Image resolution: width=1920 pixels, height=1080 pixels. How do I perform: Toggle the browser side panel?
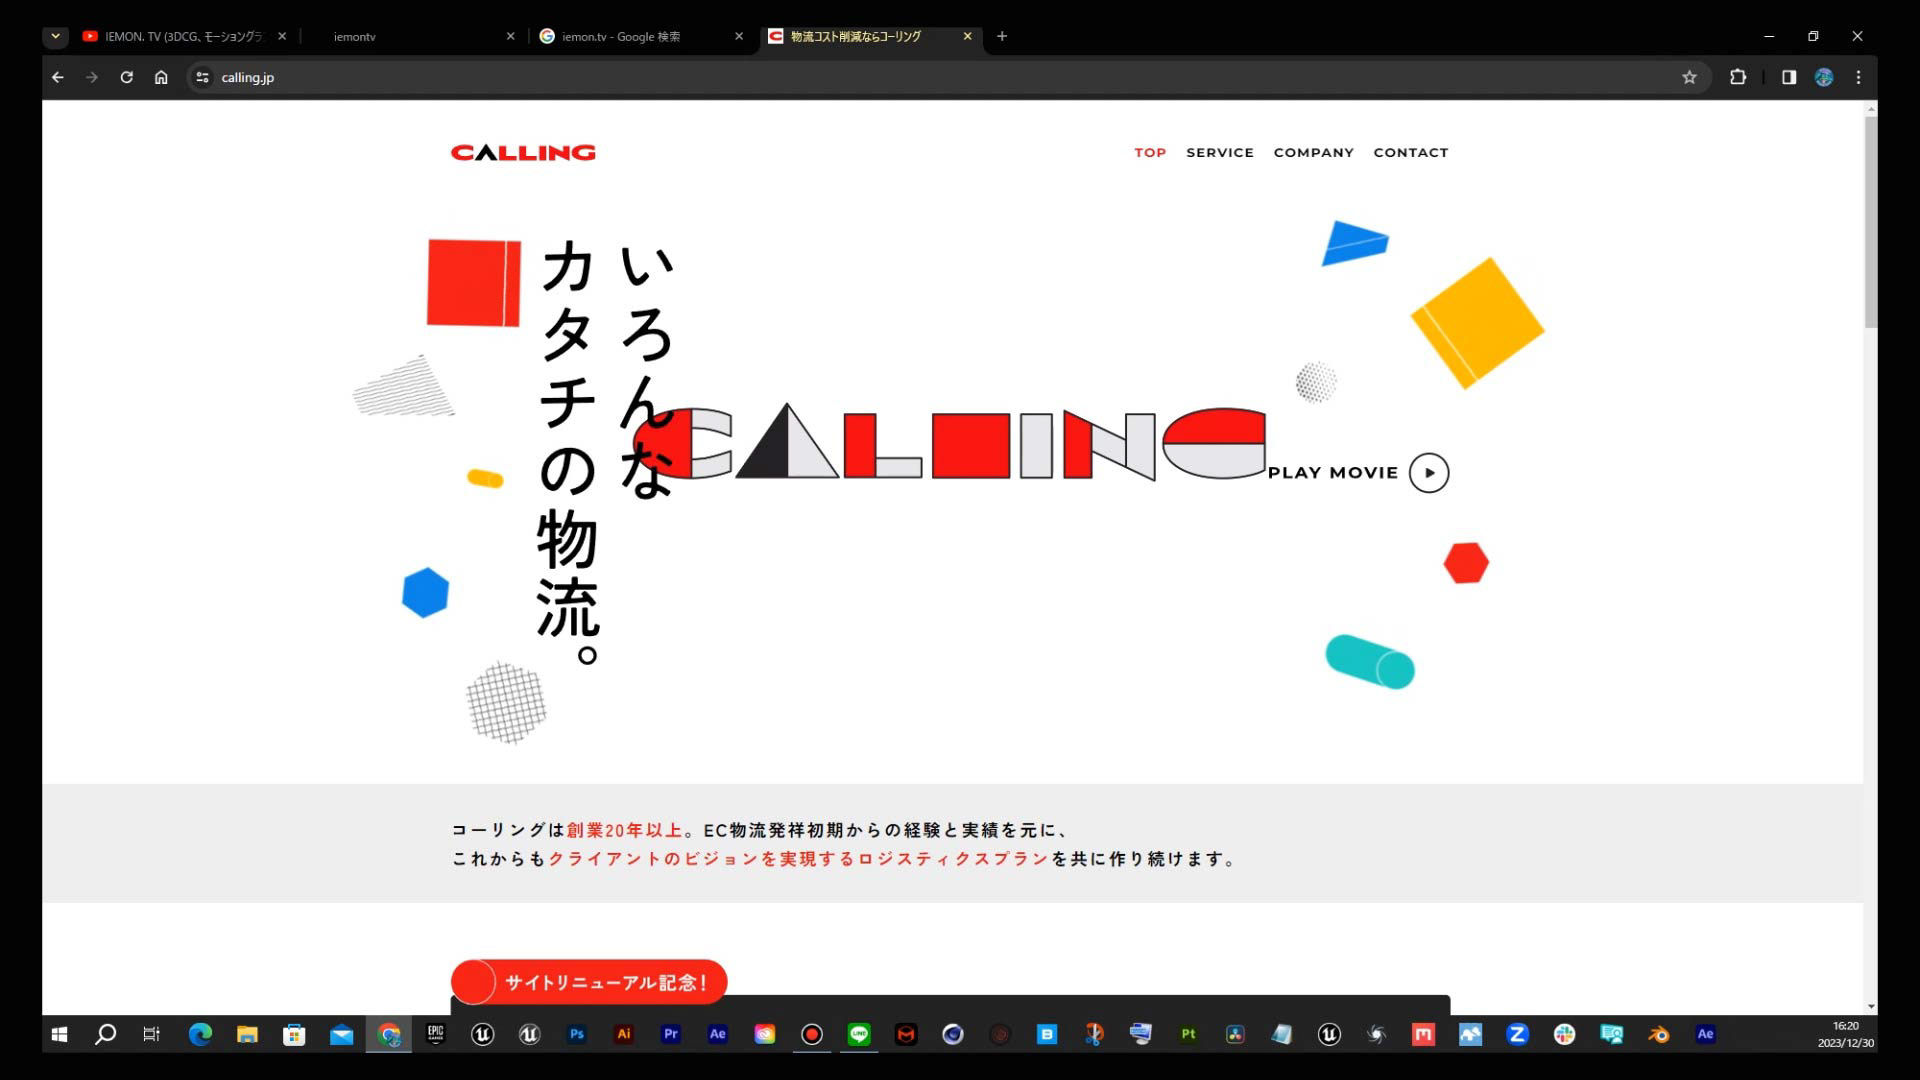click(1789, 77)
